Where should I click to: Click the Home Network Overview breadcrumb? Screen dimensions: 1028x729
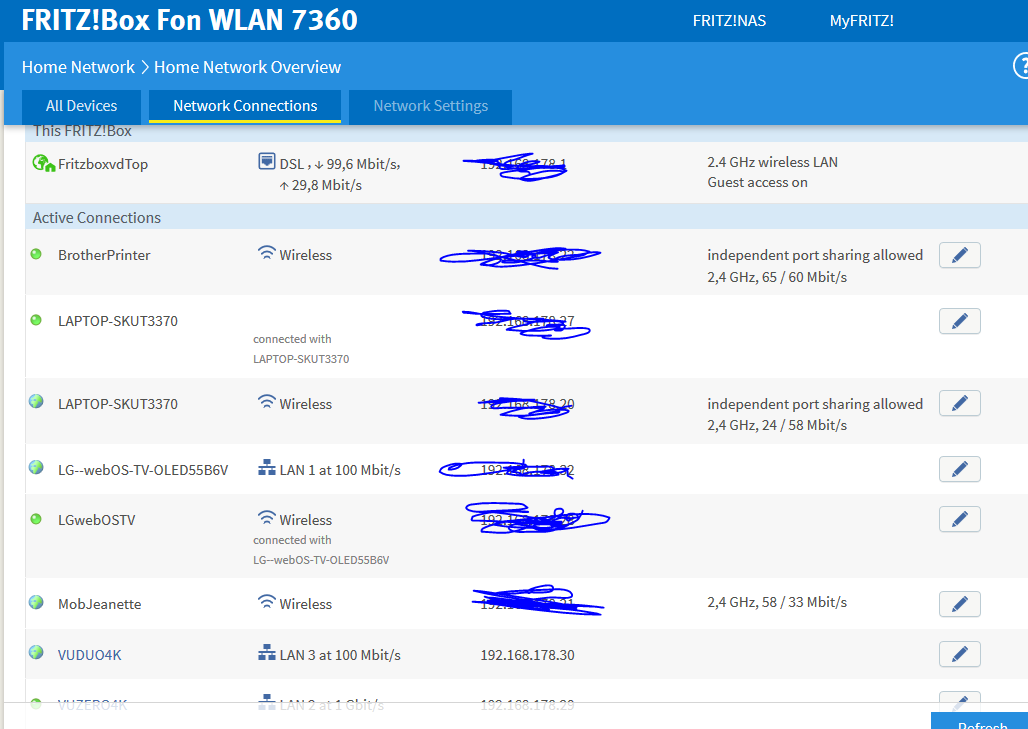247,67
